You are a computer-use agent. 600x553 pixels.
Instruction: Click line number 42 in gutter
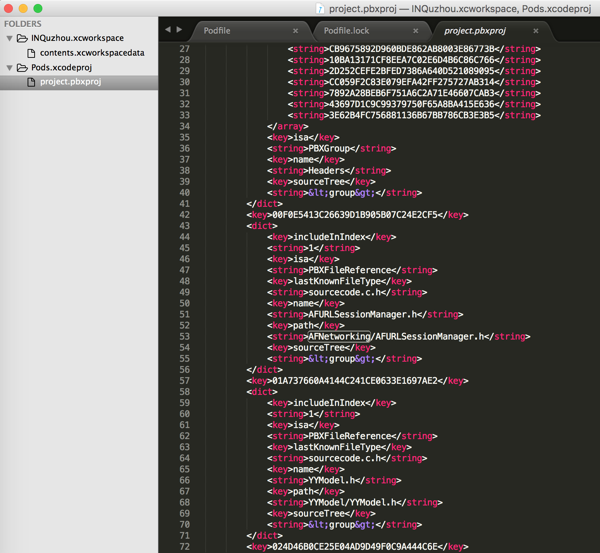(184, 215)
